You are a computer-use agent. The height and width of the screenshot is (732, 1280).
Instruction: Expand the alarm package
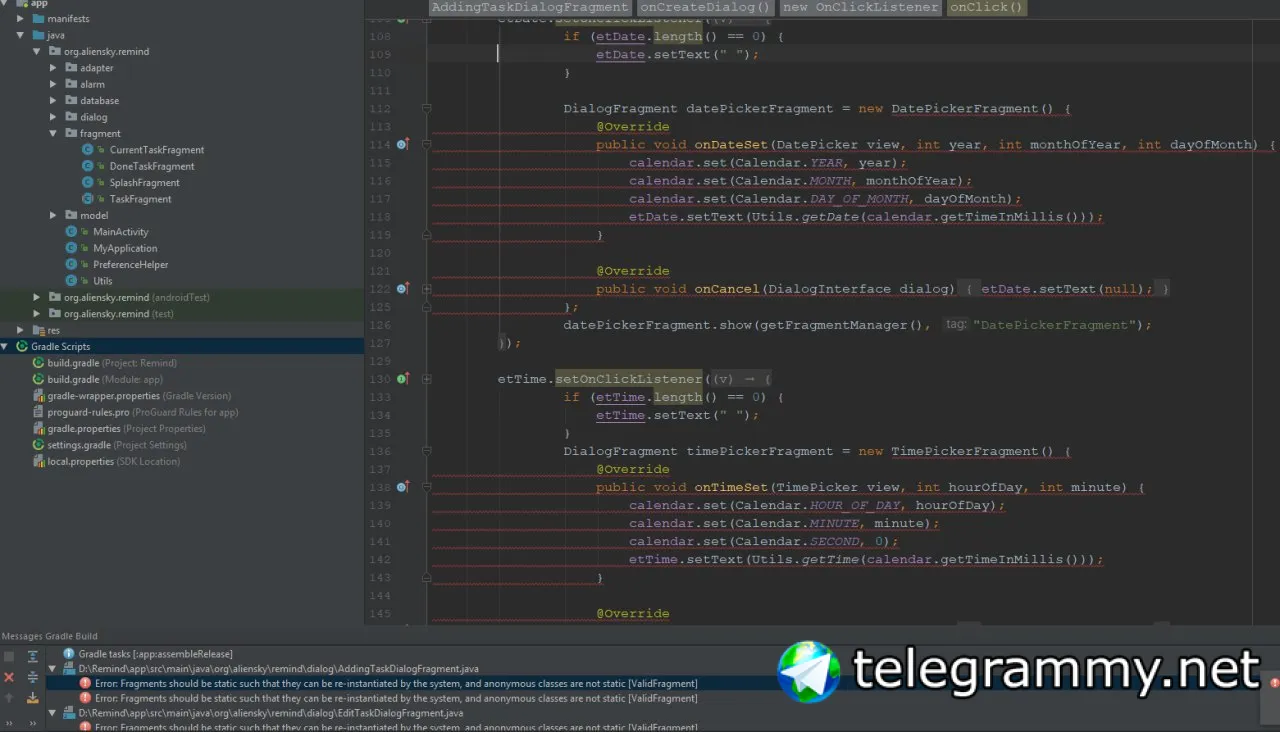click(x=54, y=84)
